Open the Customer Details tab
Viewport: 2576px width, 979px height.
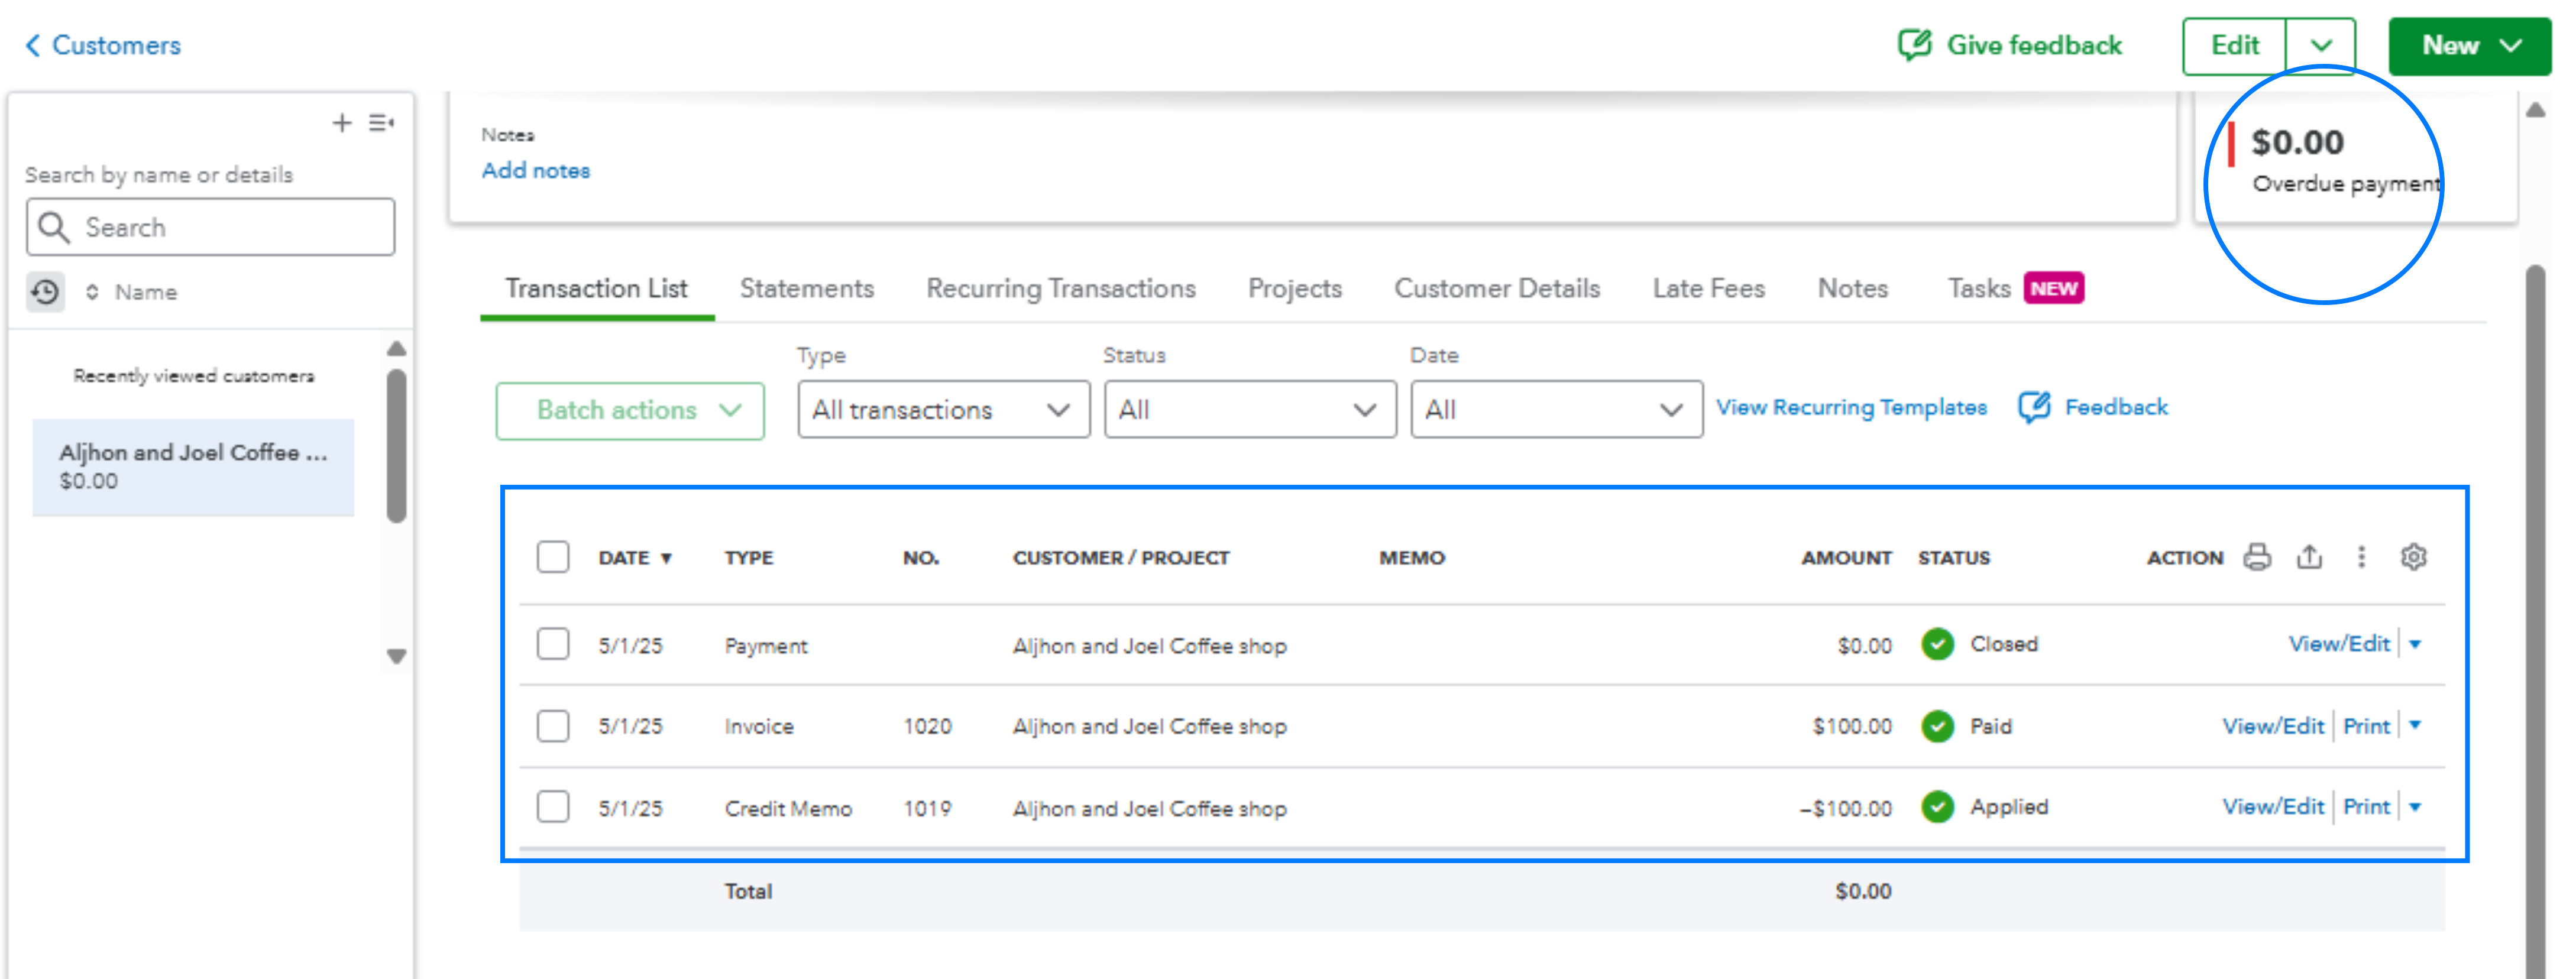[x=1497, y=289]
